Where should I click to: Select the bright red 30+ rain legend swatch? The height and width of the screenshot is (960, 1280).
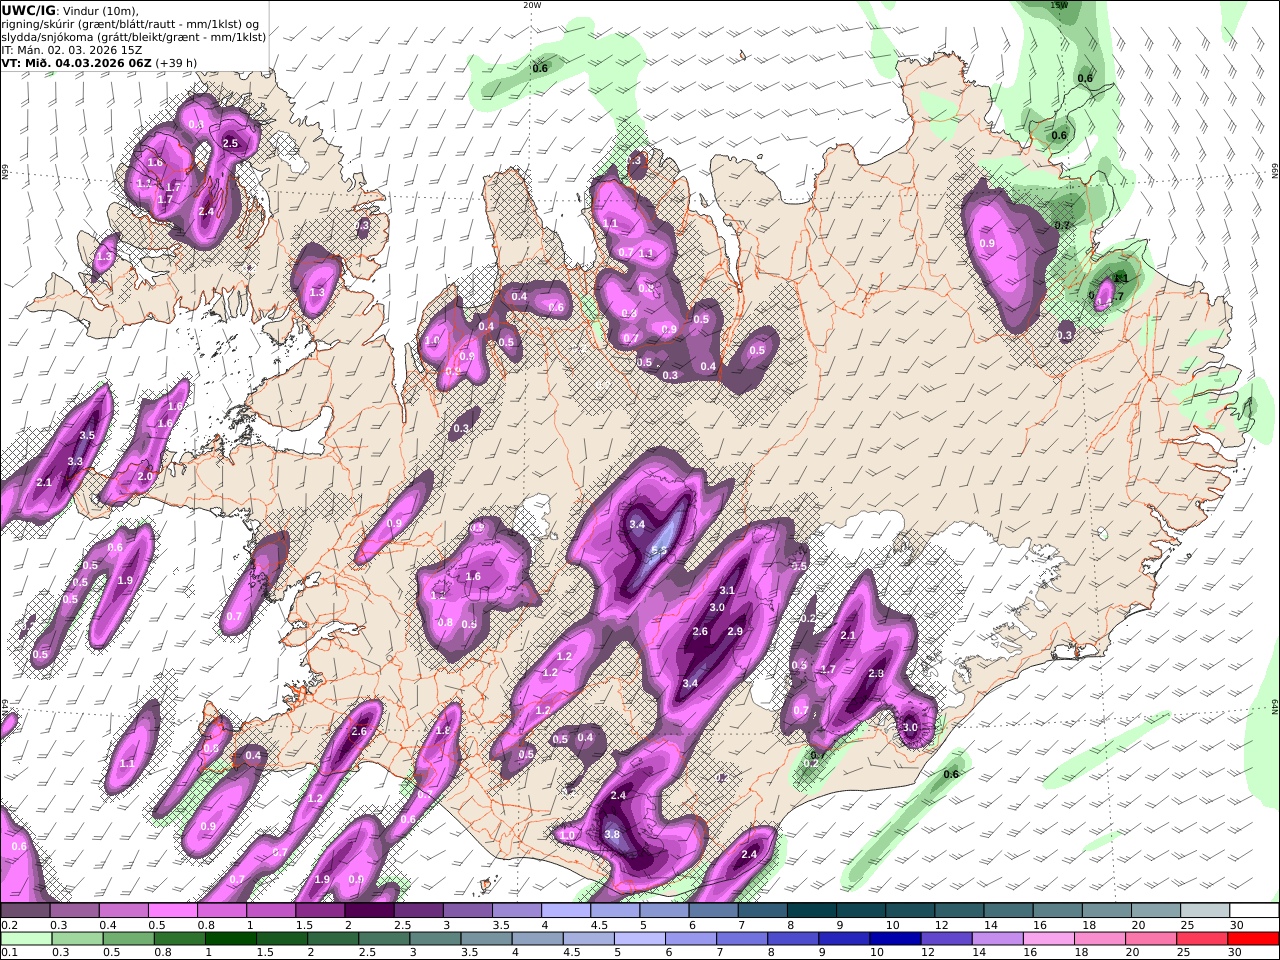coord(1253,939)
